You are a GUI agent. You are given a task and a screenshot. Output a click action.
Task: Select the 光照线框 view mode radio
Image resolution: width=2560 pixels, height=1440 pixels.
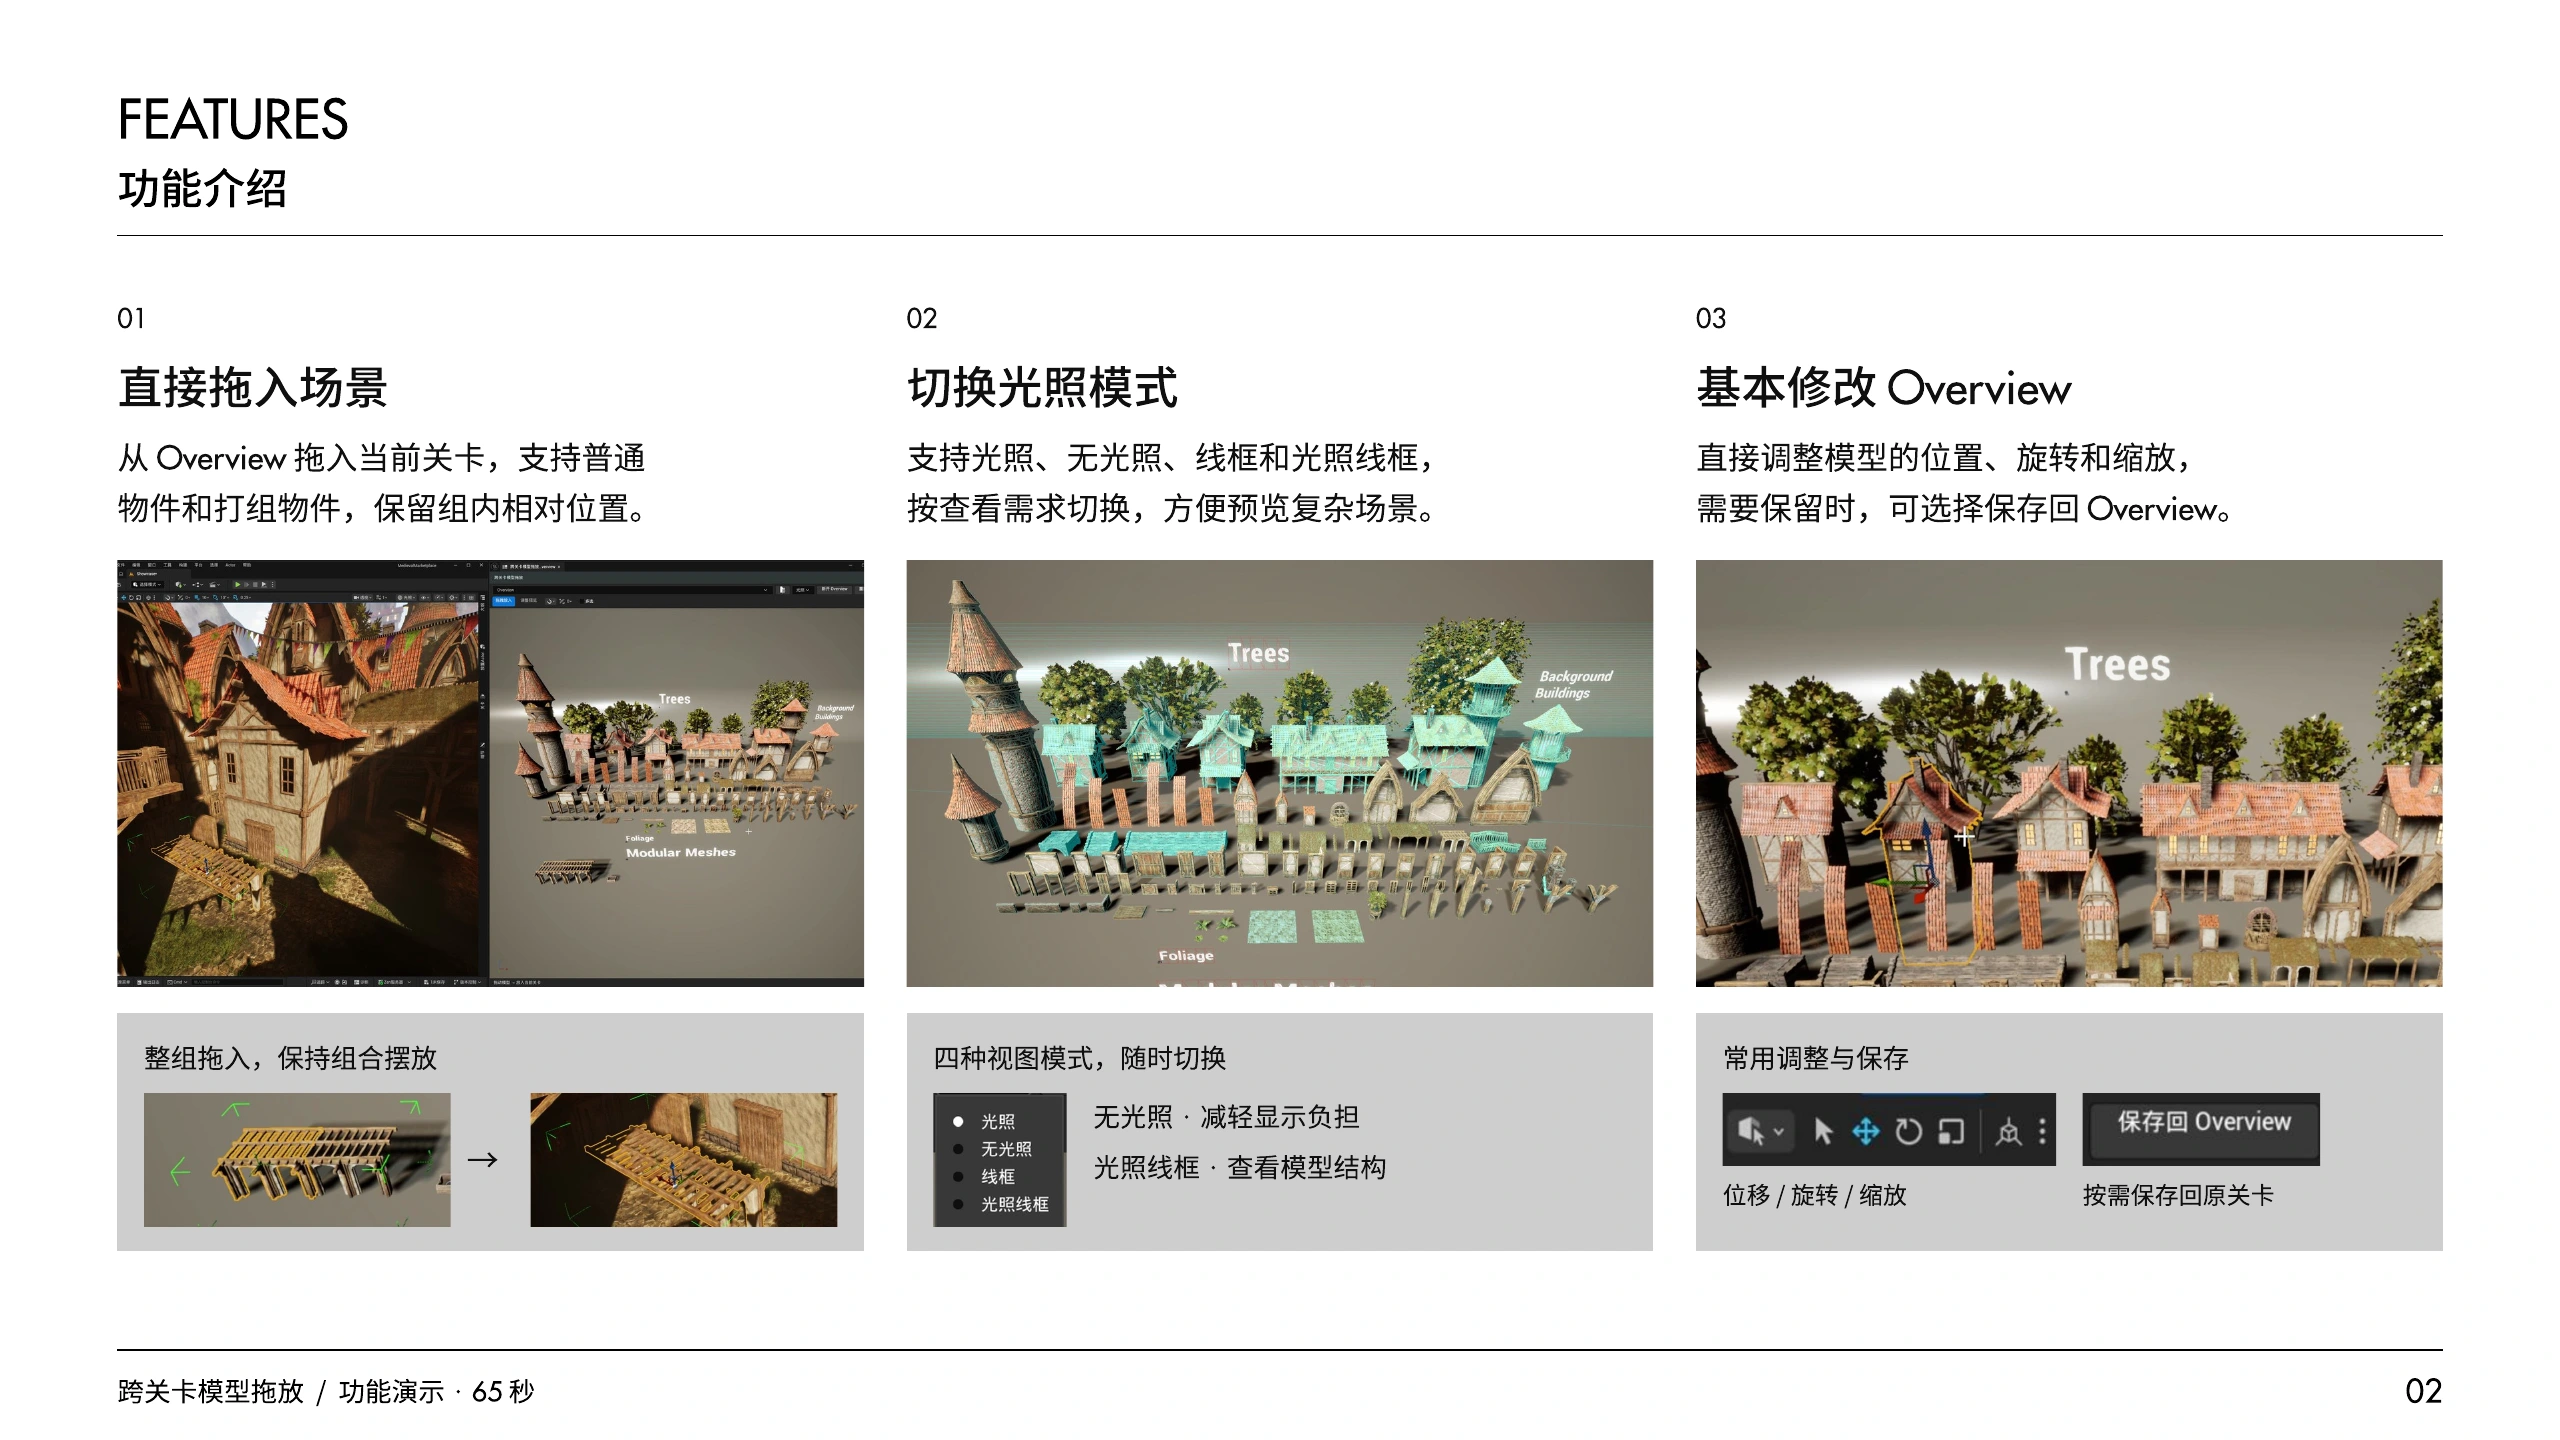pyautogui.click(x=958, y=1204)
